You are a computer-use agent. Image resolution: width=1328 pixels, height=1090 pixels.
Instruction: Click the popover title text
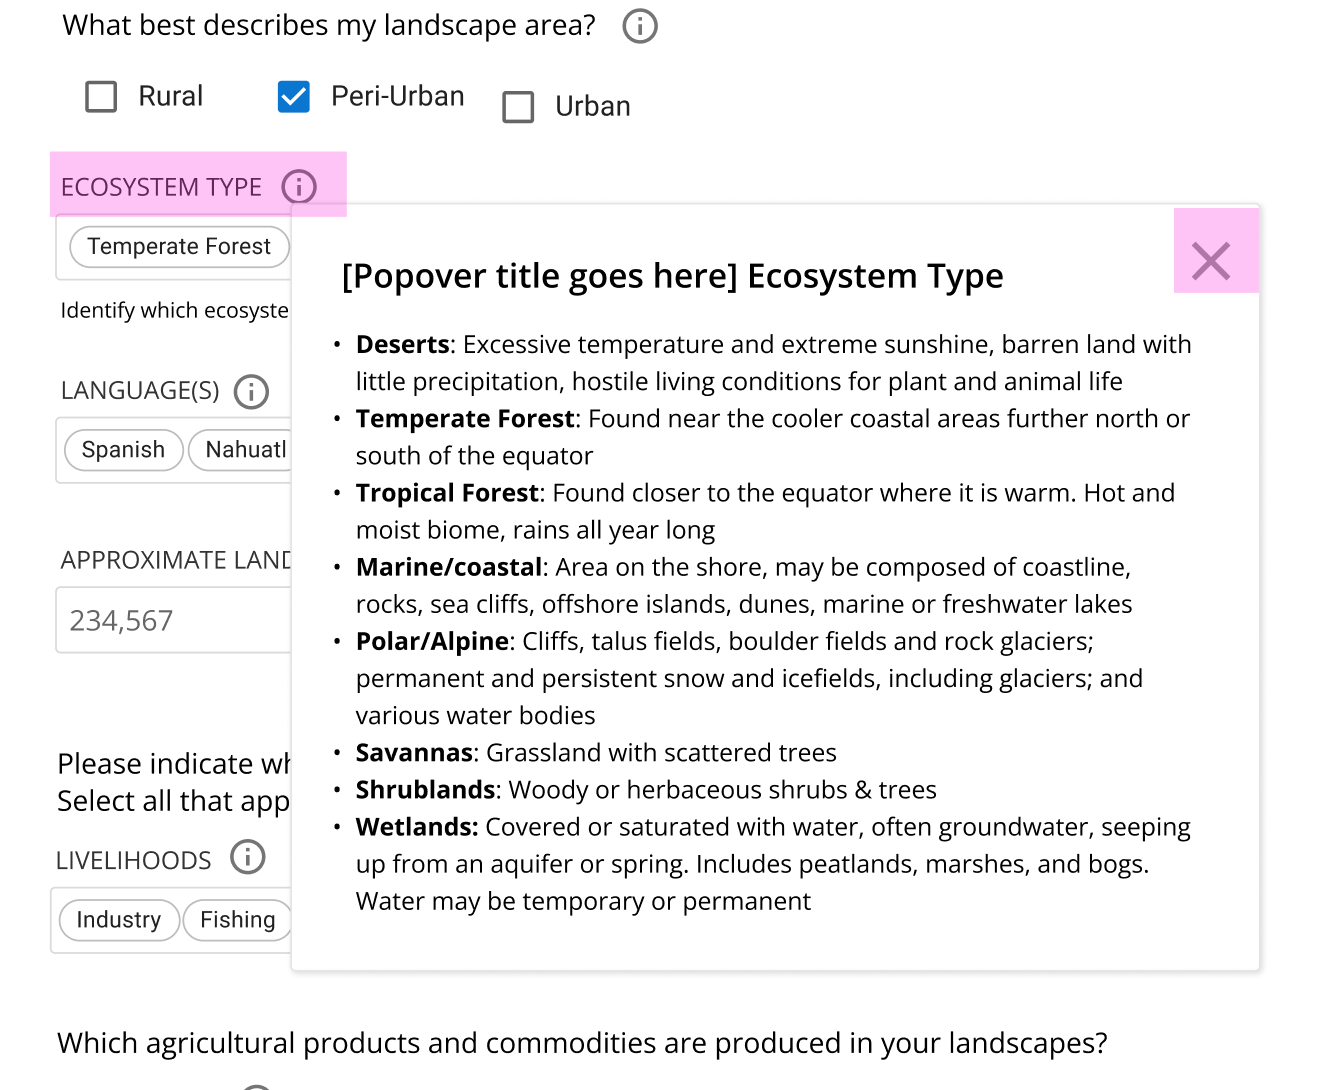pyautogui.click(x=672, y=276)
